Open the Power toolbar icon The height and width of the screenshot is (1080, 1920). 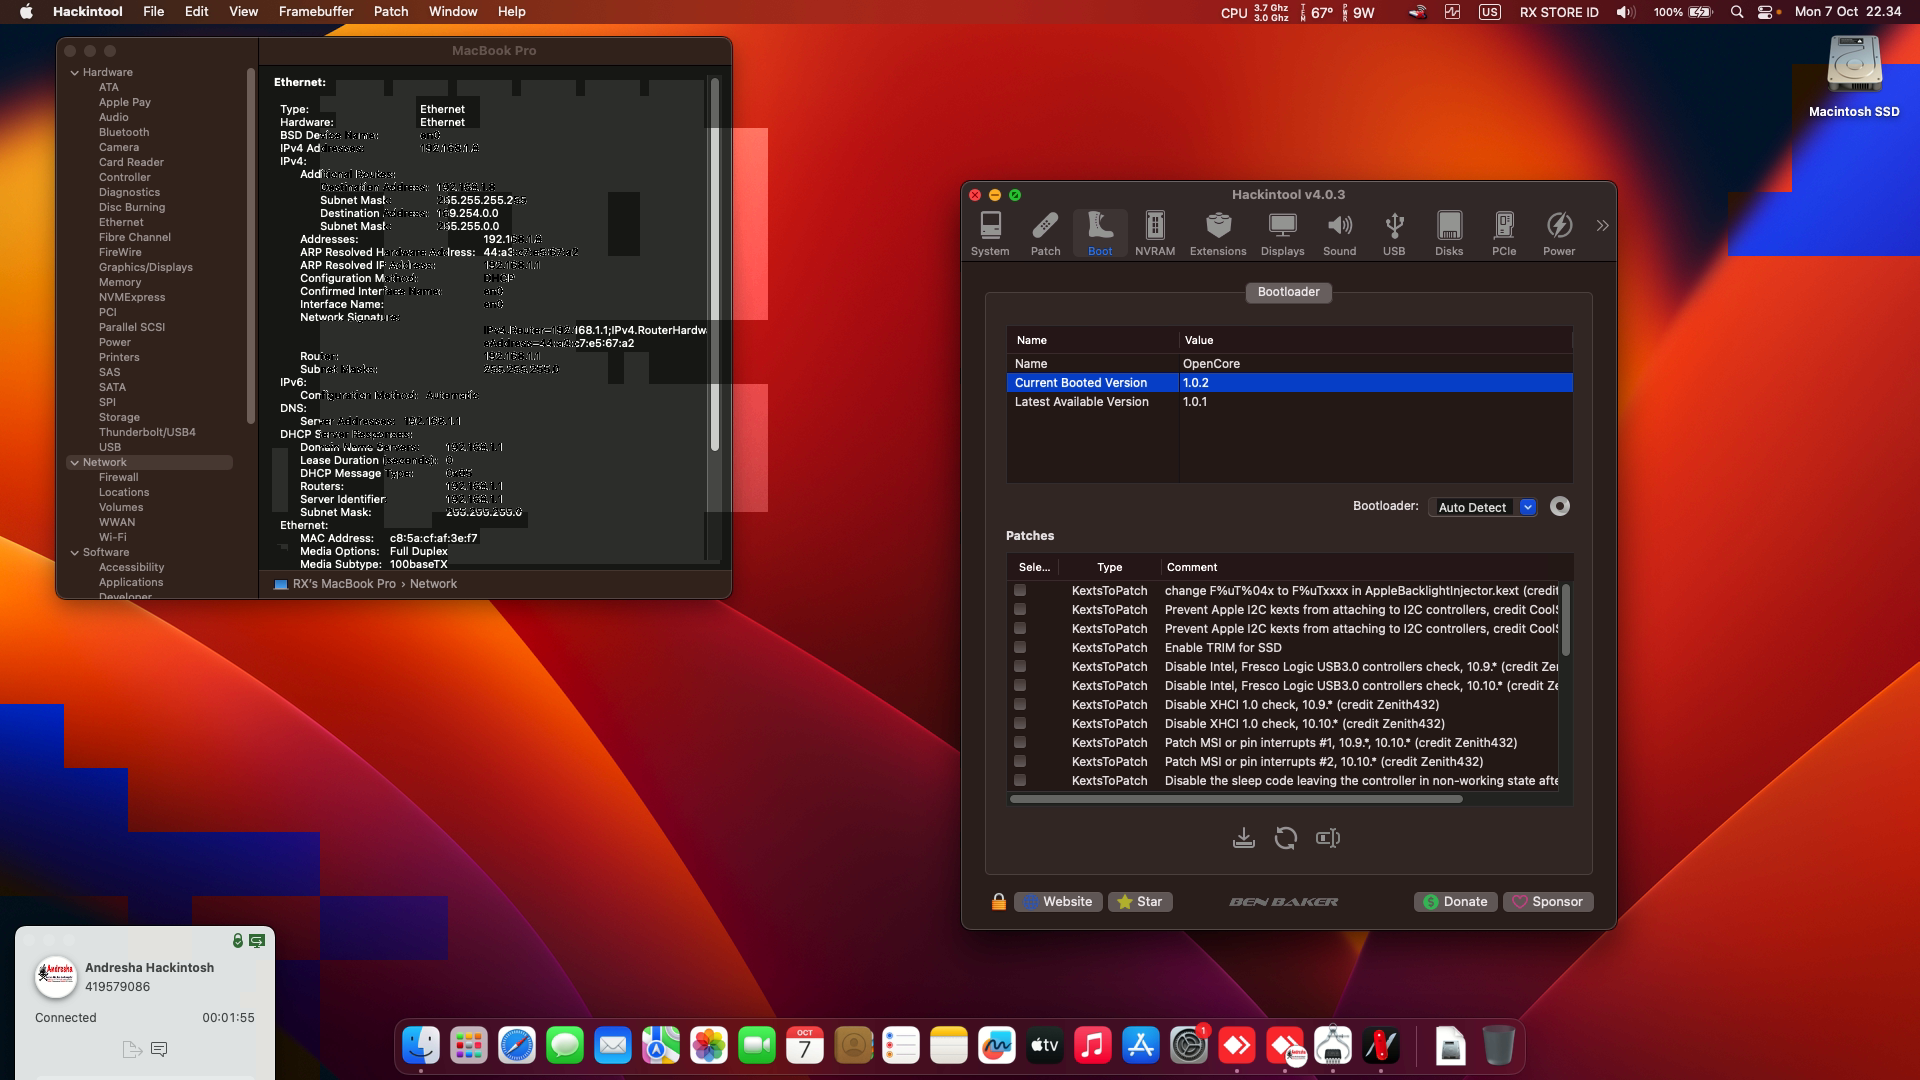click(1559, 234)
